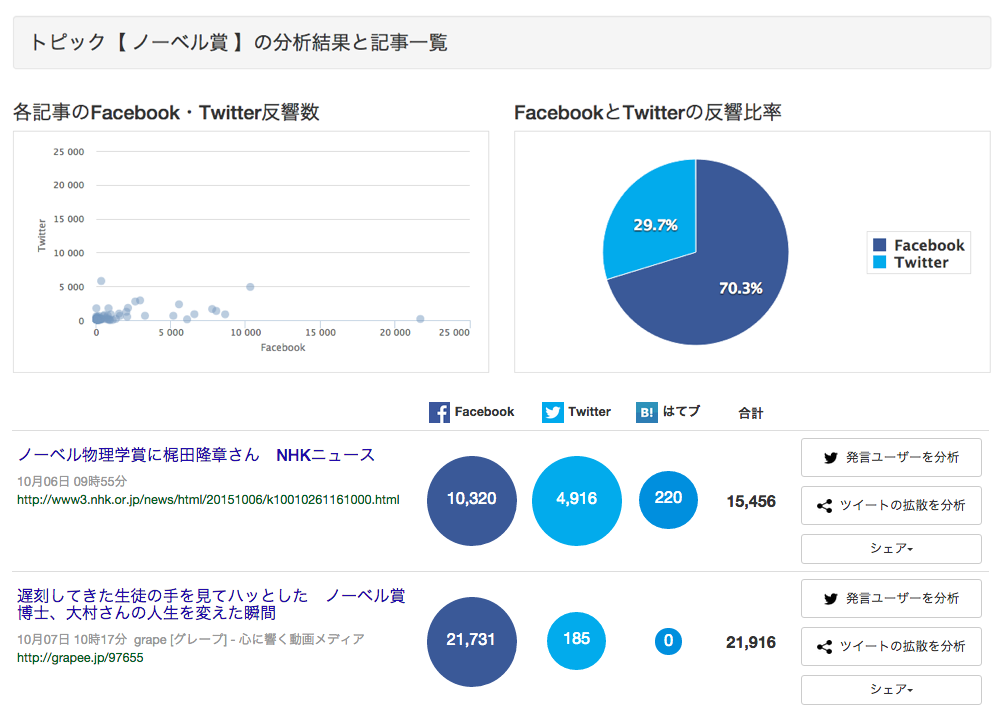Open the 遅刻してきた生徒 article title link
The width and height of the screenshot is (1004, 719).
(211, 604)
